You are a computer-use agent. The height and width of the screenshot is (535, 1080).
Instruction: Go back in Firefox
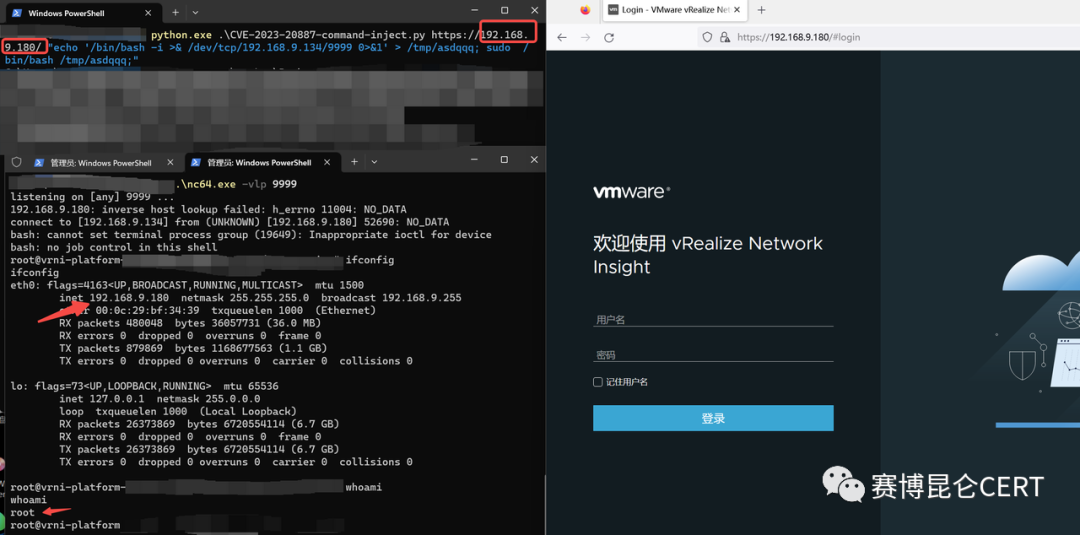tap(561, 37)
